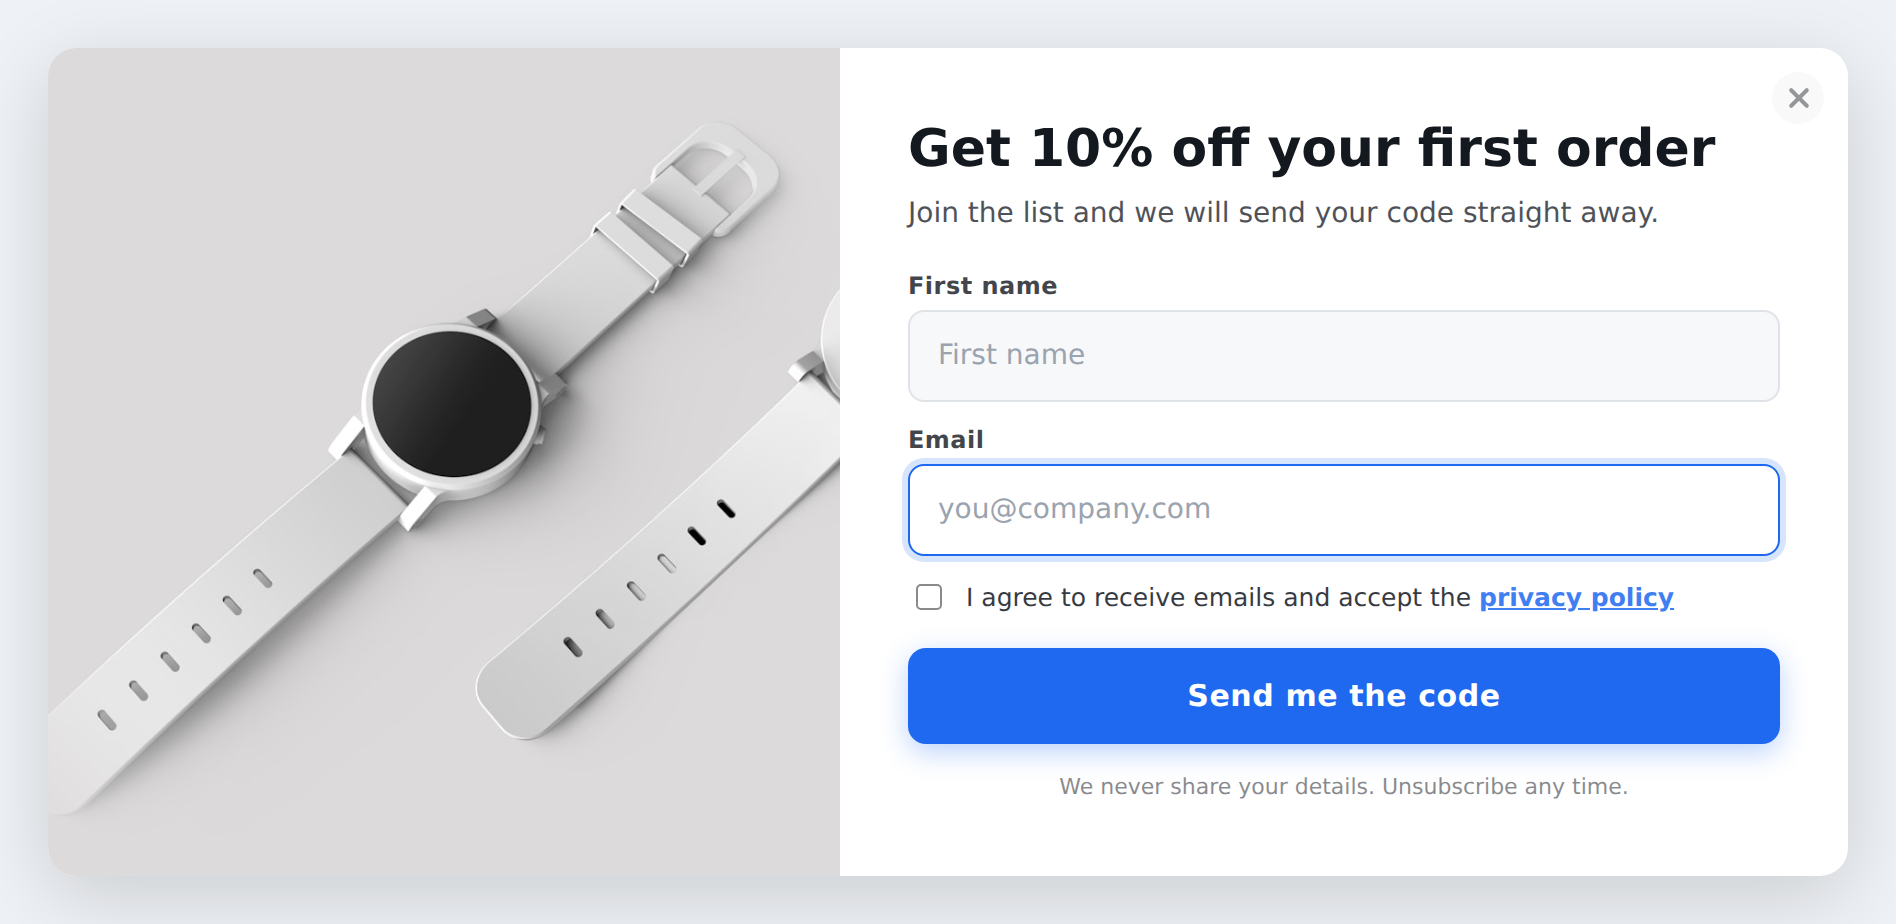The width and height of the screenshot is (1896, 924).
Task: Click the "We never share your details" note
Action: [x=1343, y=787]
